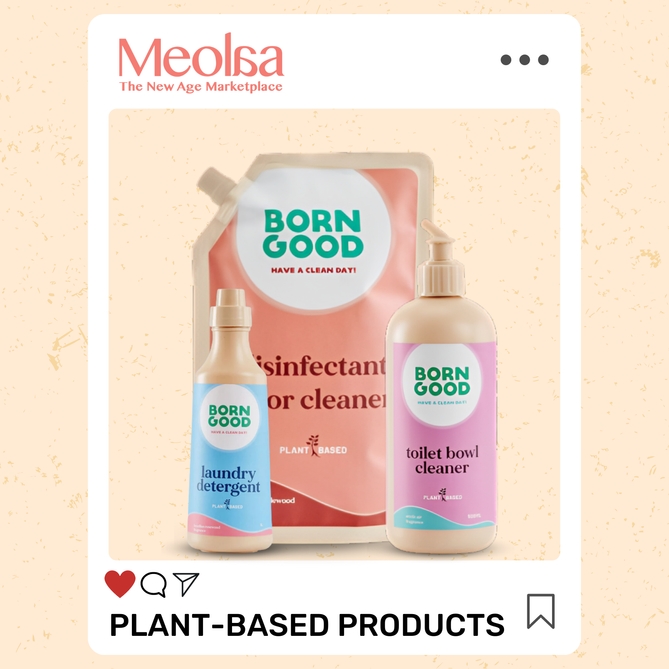Open the three-dot more options menu
The height and width of the screenshot is (669, 669).
pyautogui.click(x=524, y=60)
